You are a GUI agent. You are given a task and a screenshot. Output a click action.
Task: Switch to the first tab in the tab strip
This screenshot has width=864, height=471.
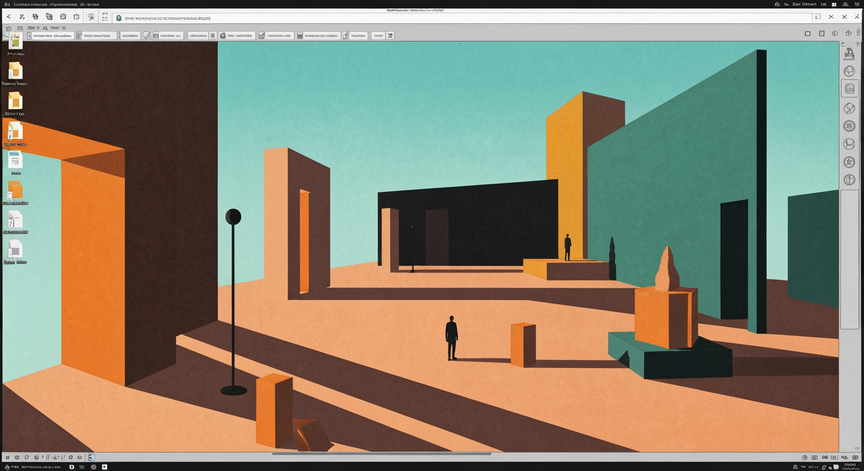pos(50,35)
